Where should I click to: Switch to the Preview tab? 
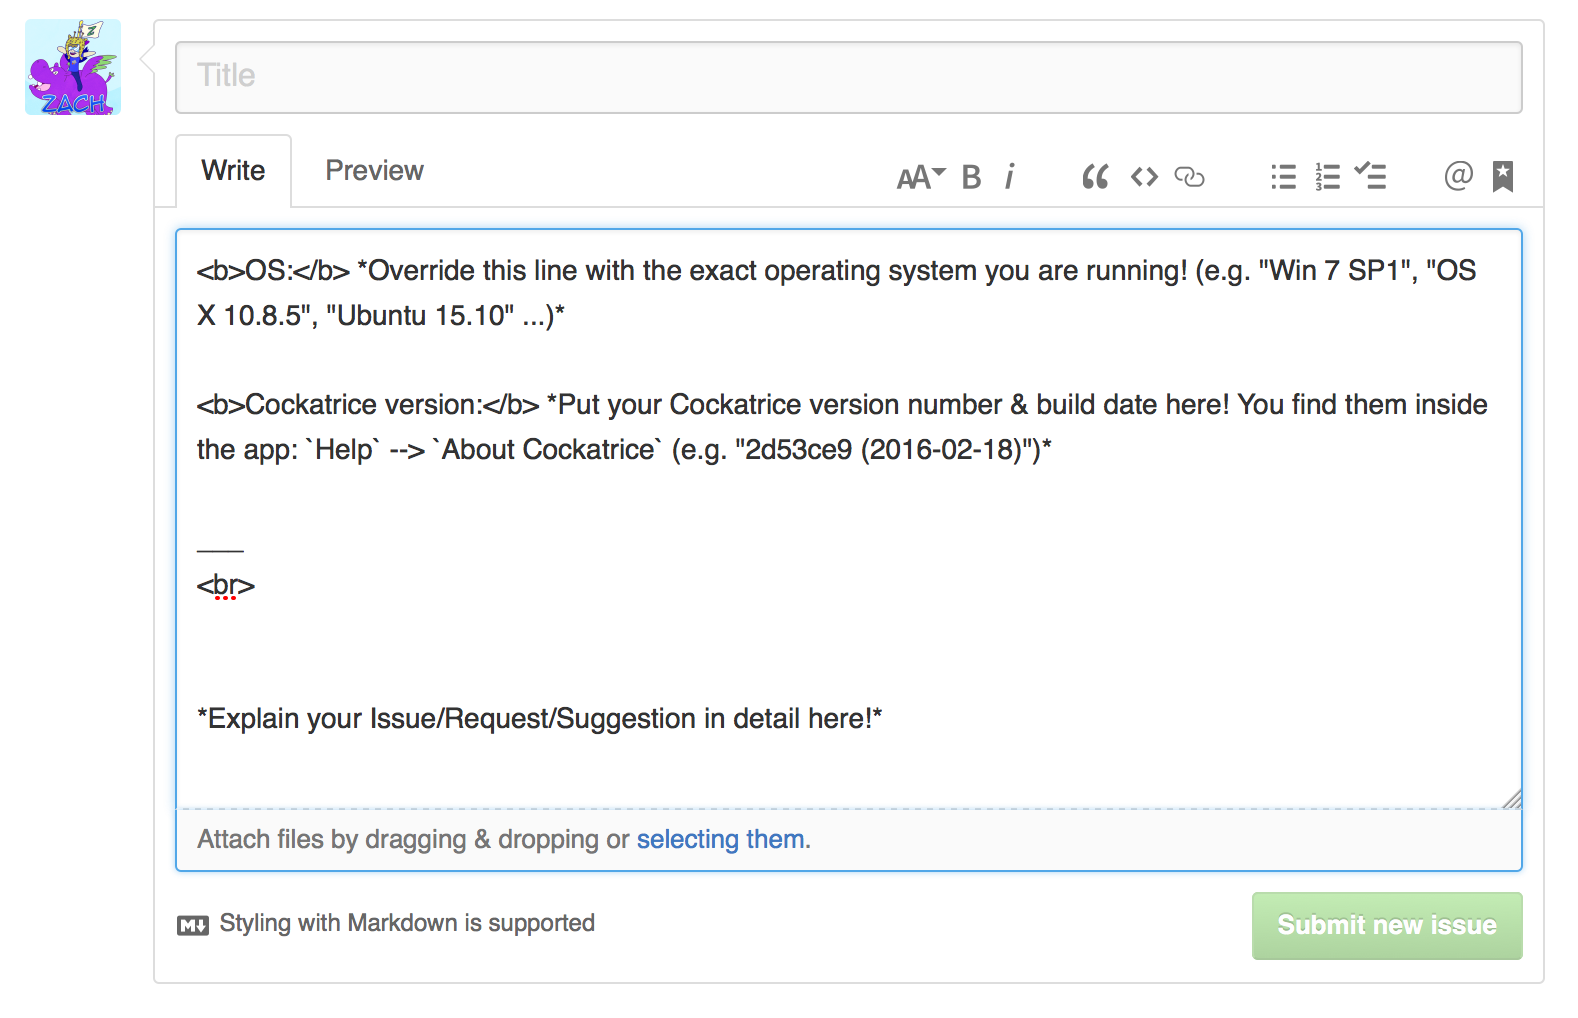coord(374,171)
